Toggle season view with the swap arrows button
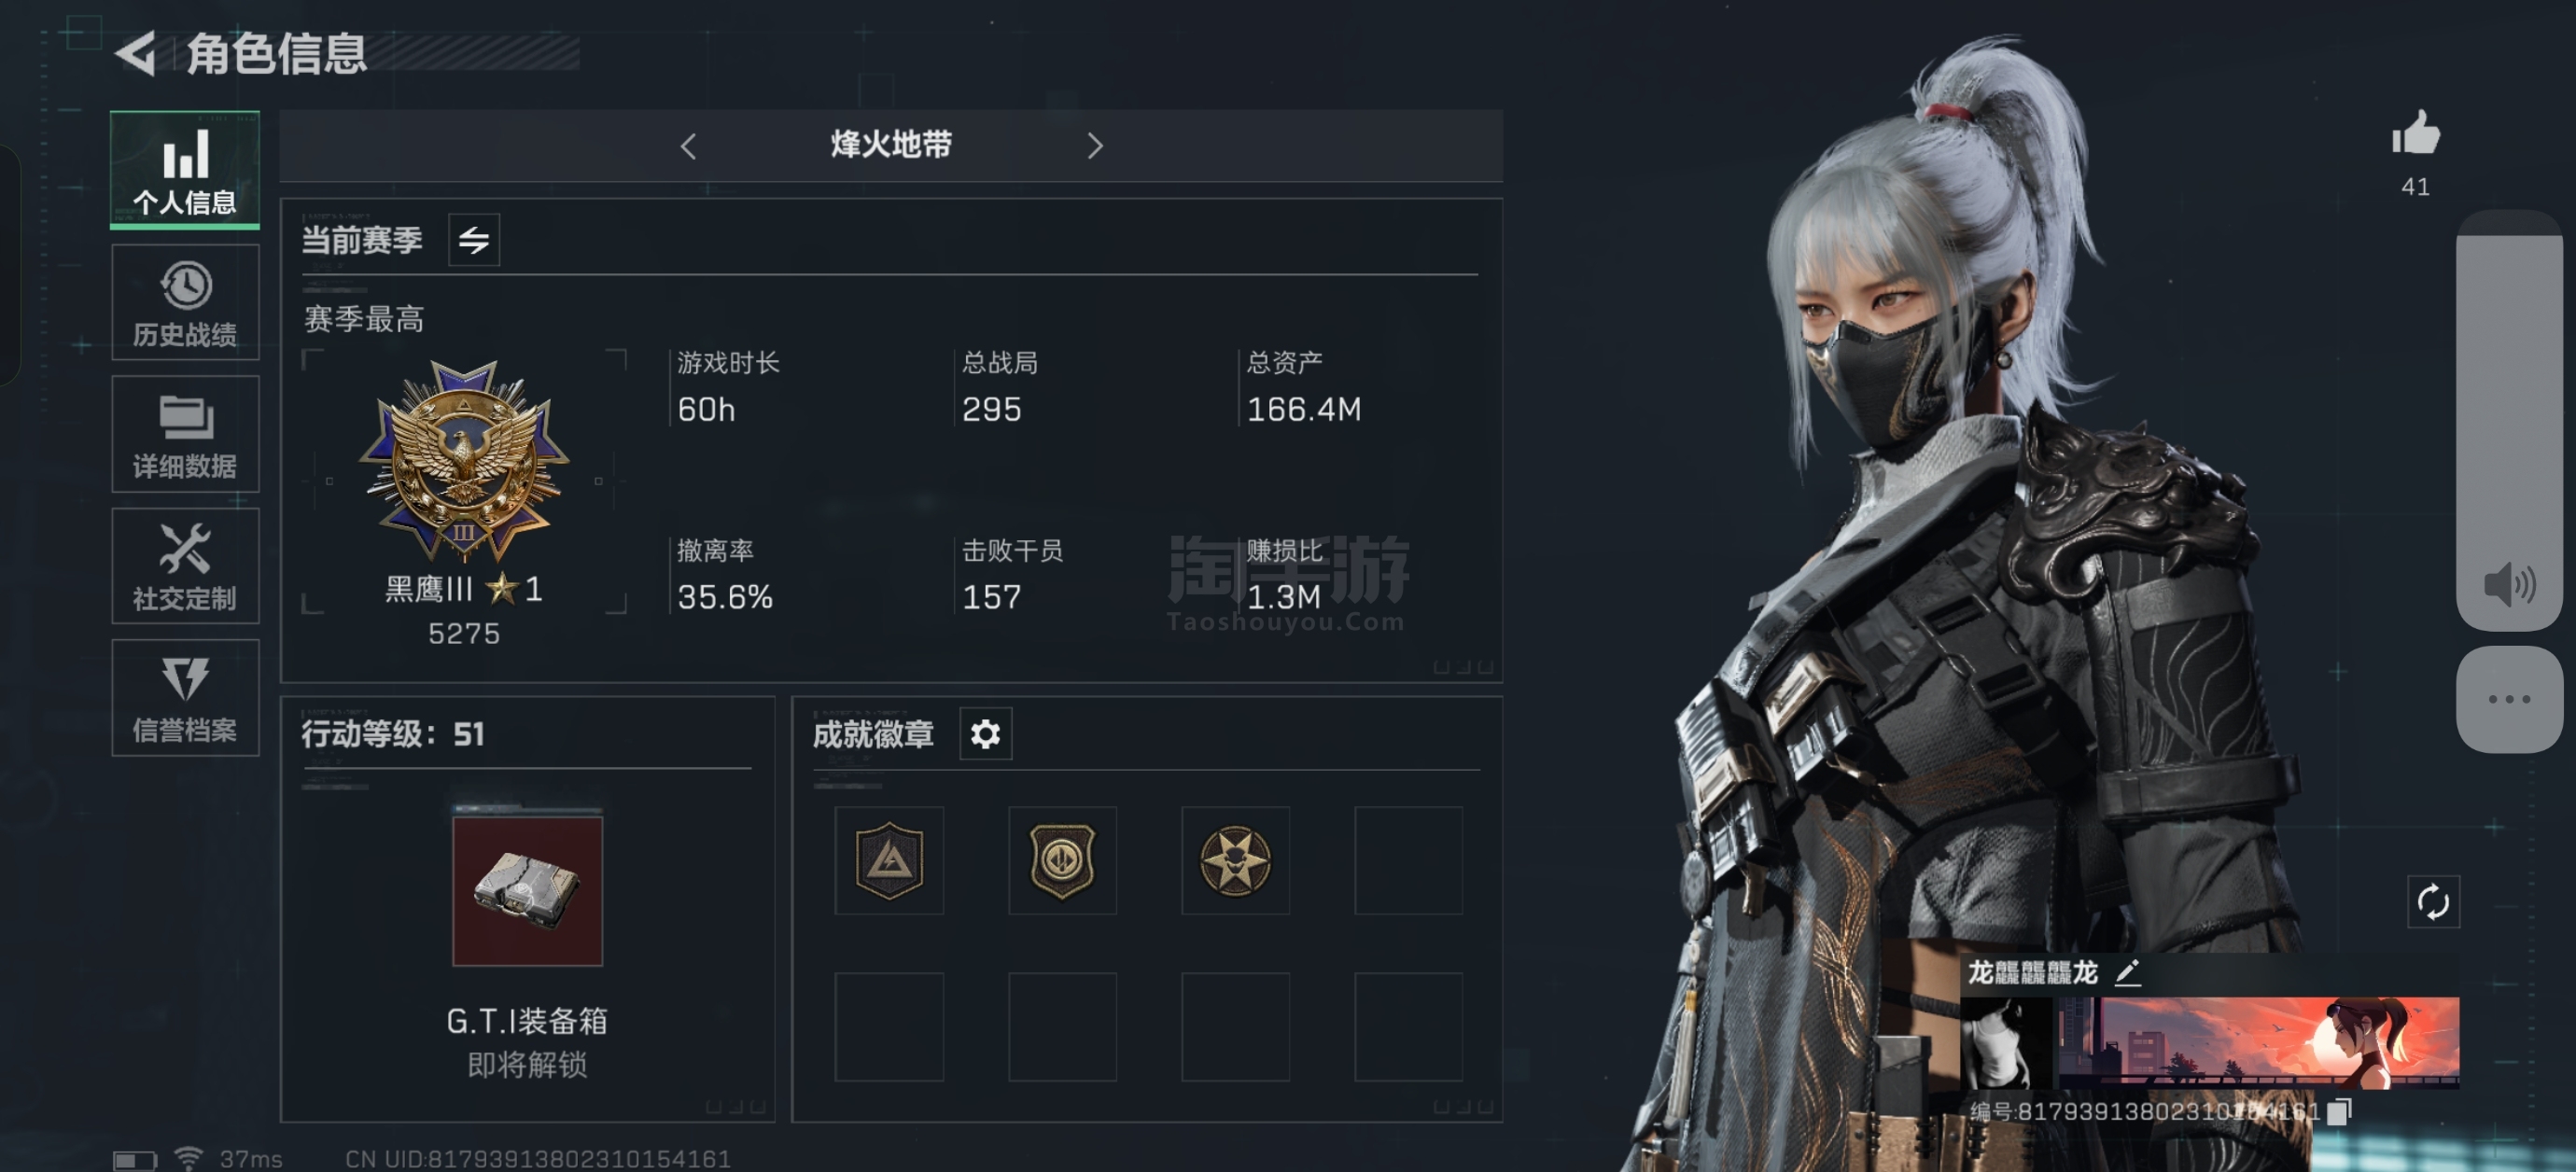 click(x=473, y=239)
